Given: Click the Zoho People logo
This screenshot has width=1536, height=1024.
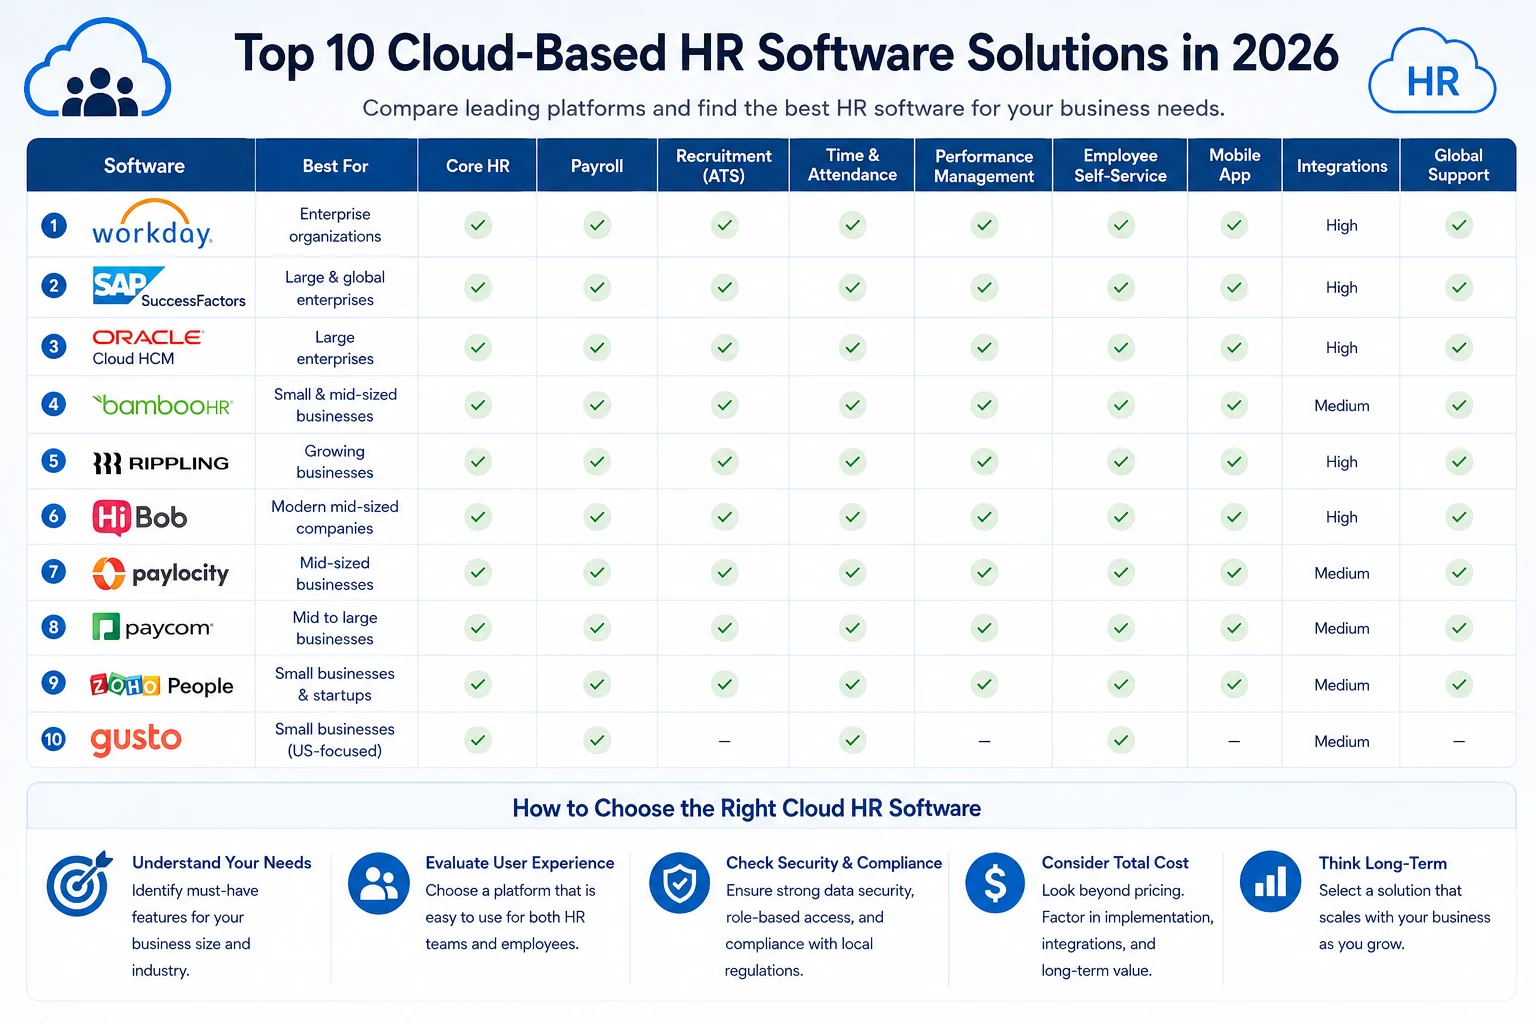Looking at the screenshot, I should 162,685.
